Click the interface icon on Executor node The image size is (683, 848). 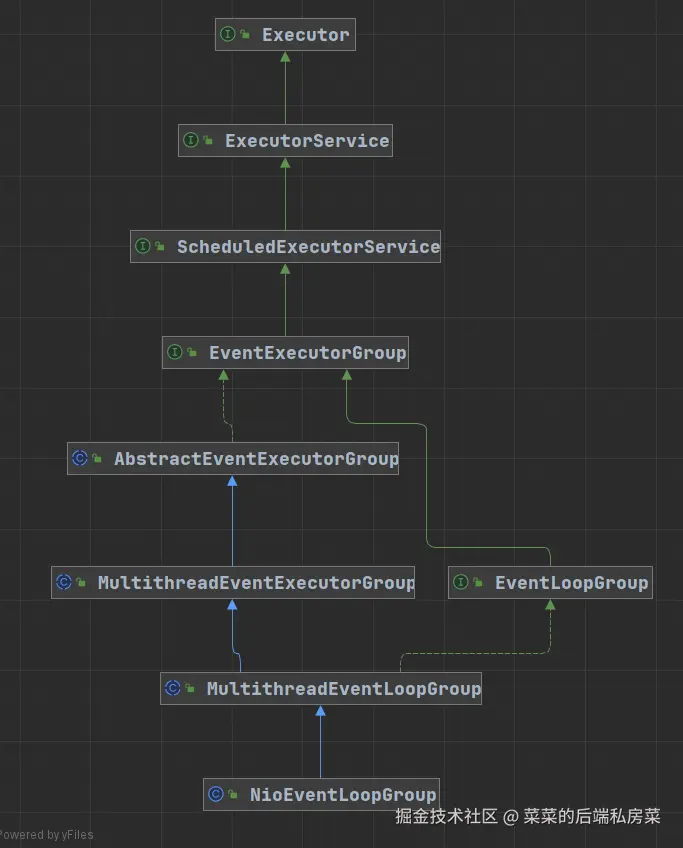(x=228, y=35)
